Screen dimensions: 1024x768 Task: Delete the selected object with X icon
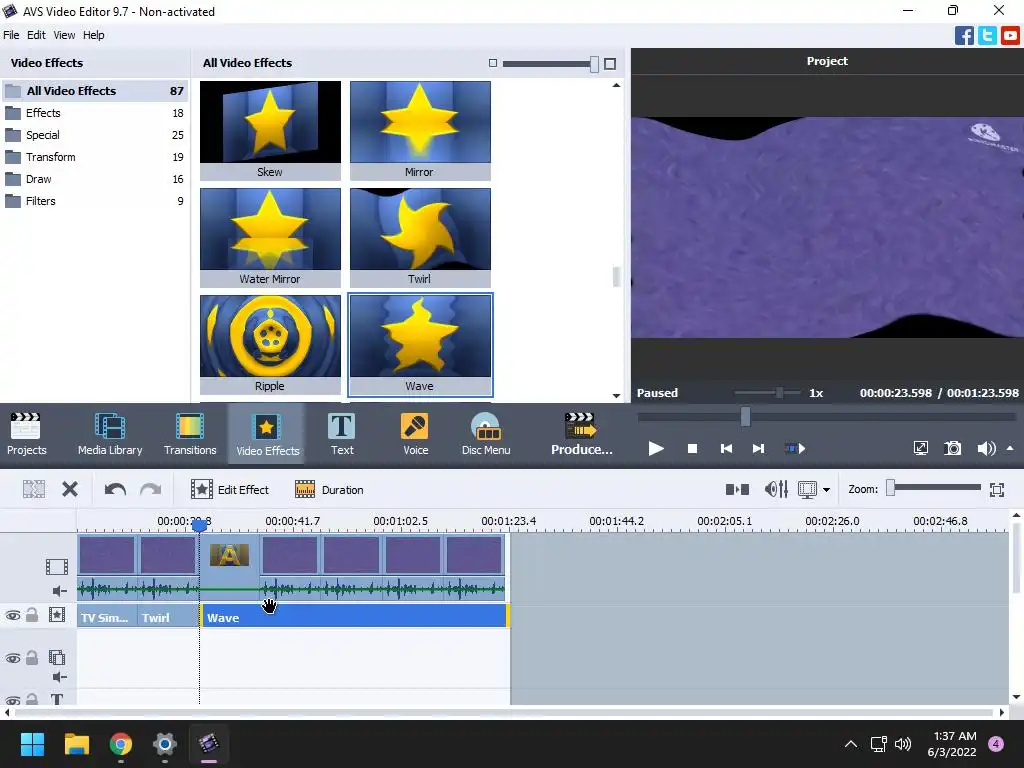(70, 489)
